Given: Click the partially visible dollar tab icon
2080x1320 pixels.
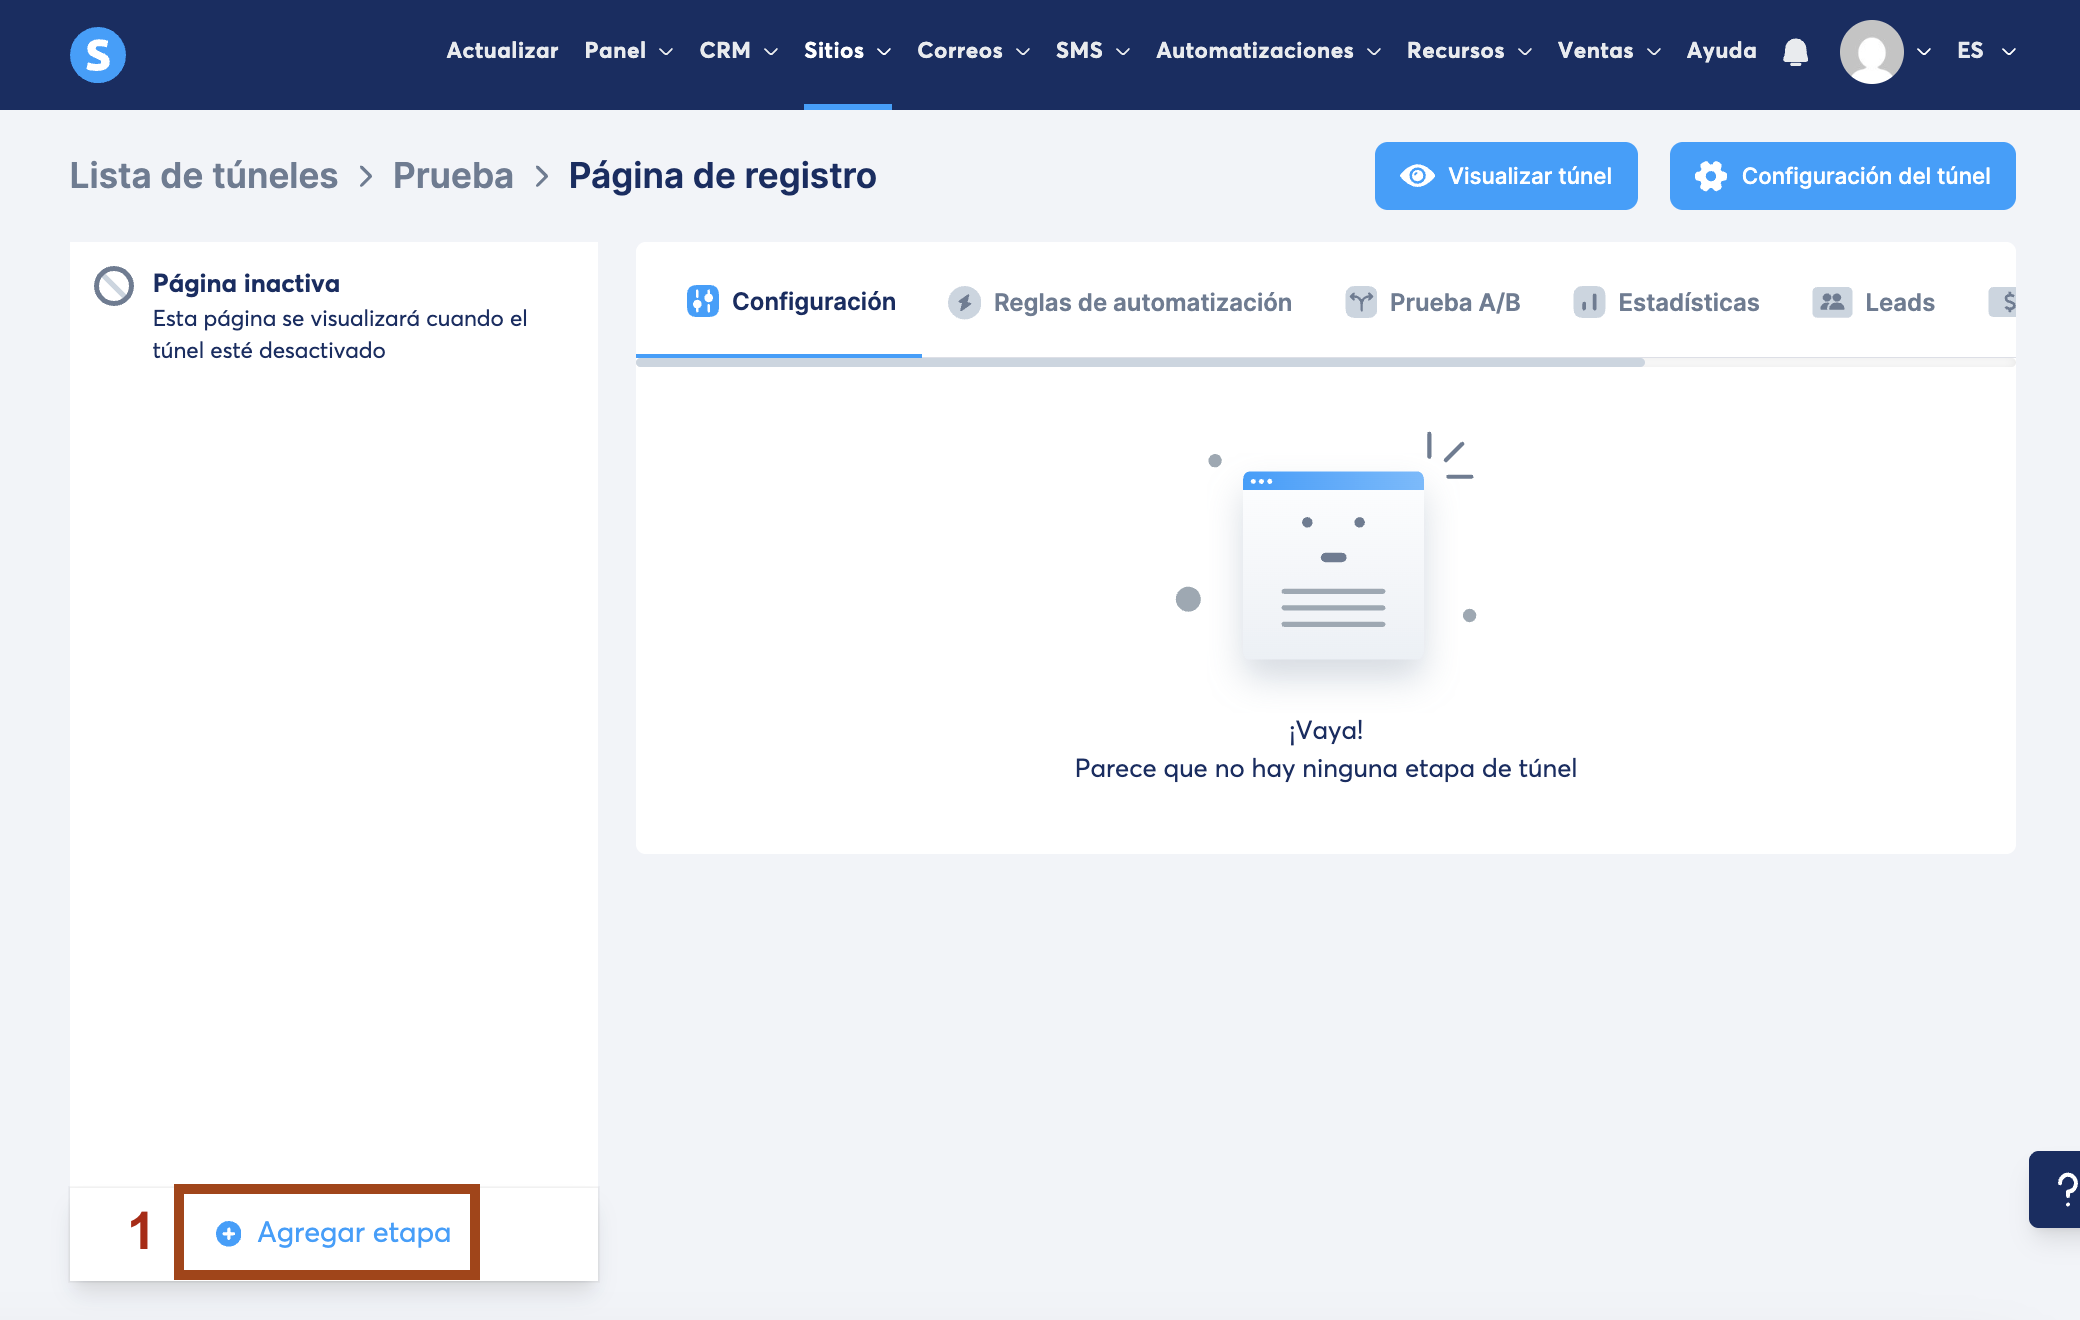Looking at the screenshot, I should tap(2004, 302).
